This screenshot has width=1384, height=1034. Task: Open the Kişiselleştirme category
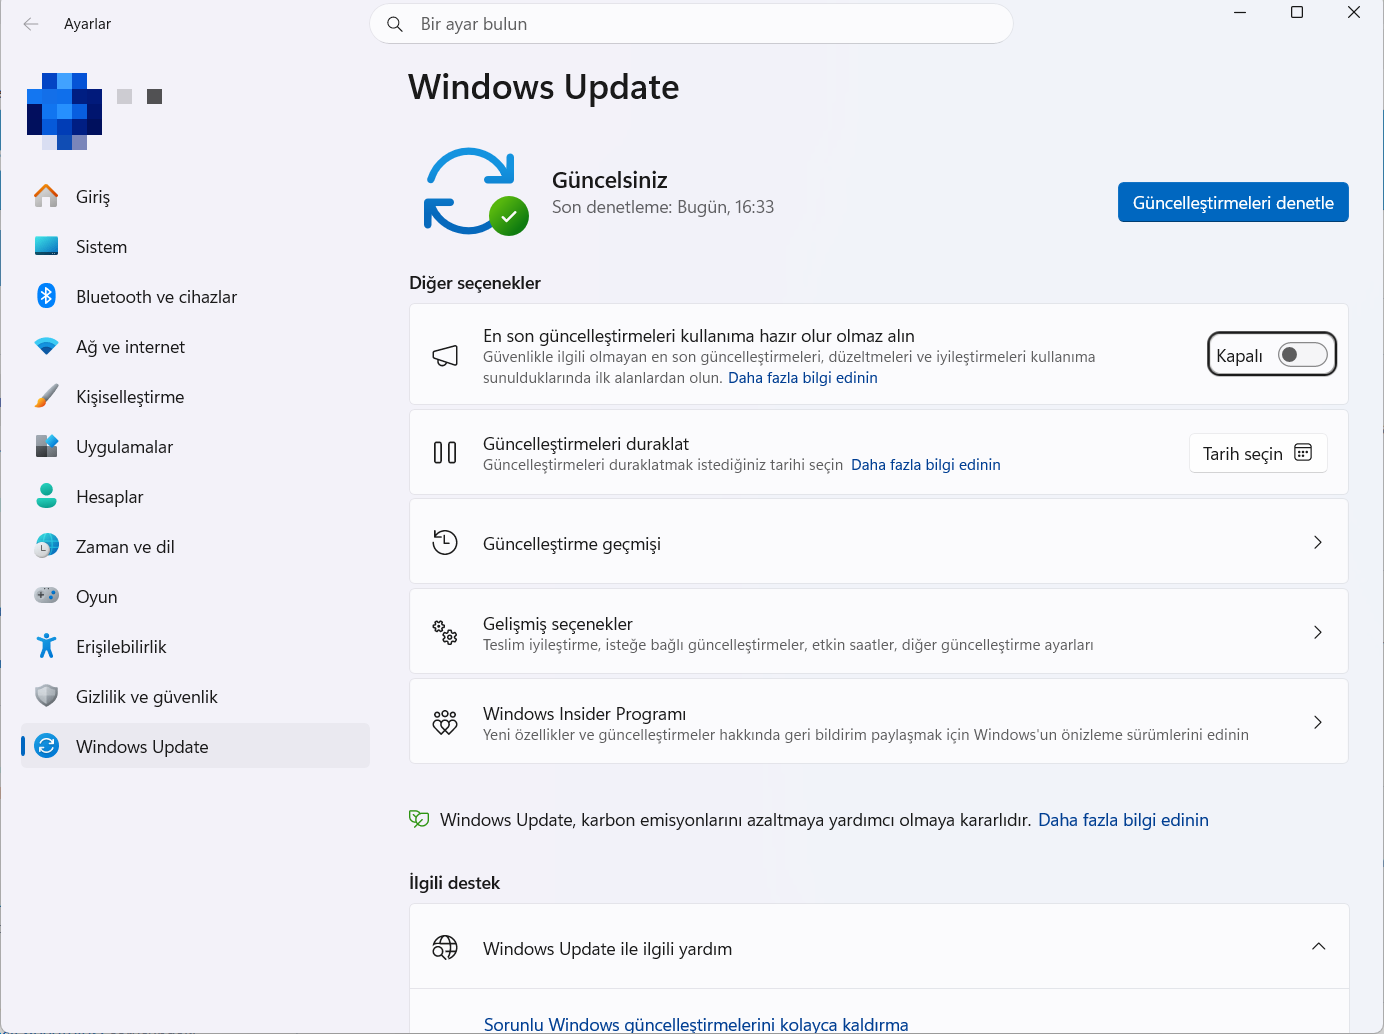click(x=195, y=396)
